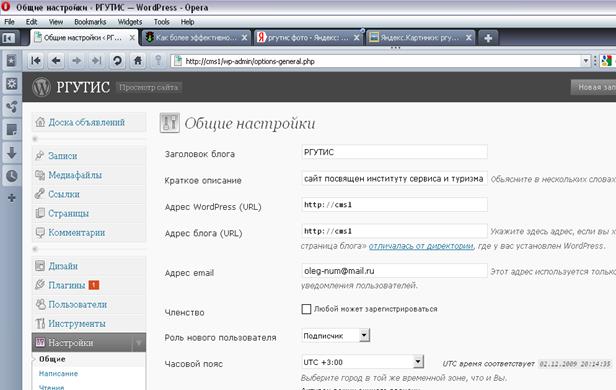Click the email address input field
This screenshot has width=616, height=390.
[x=394, y=271]
